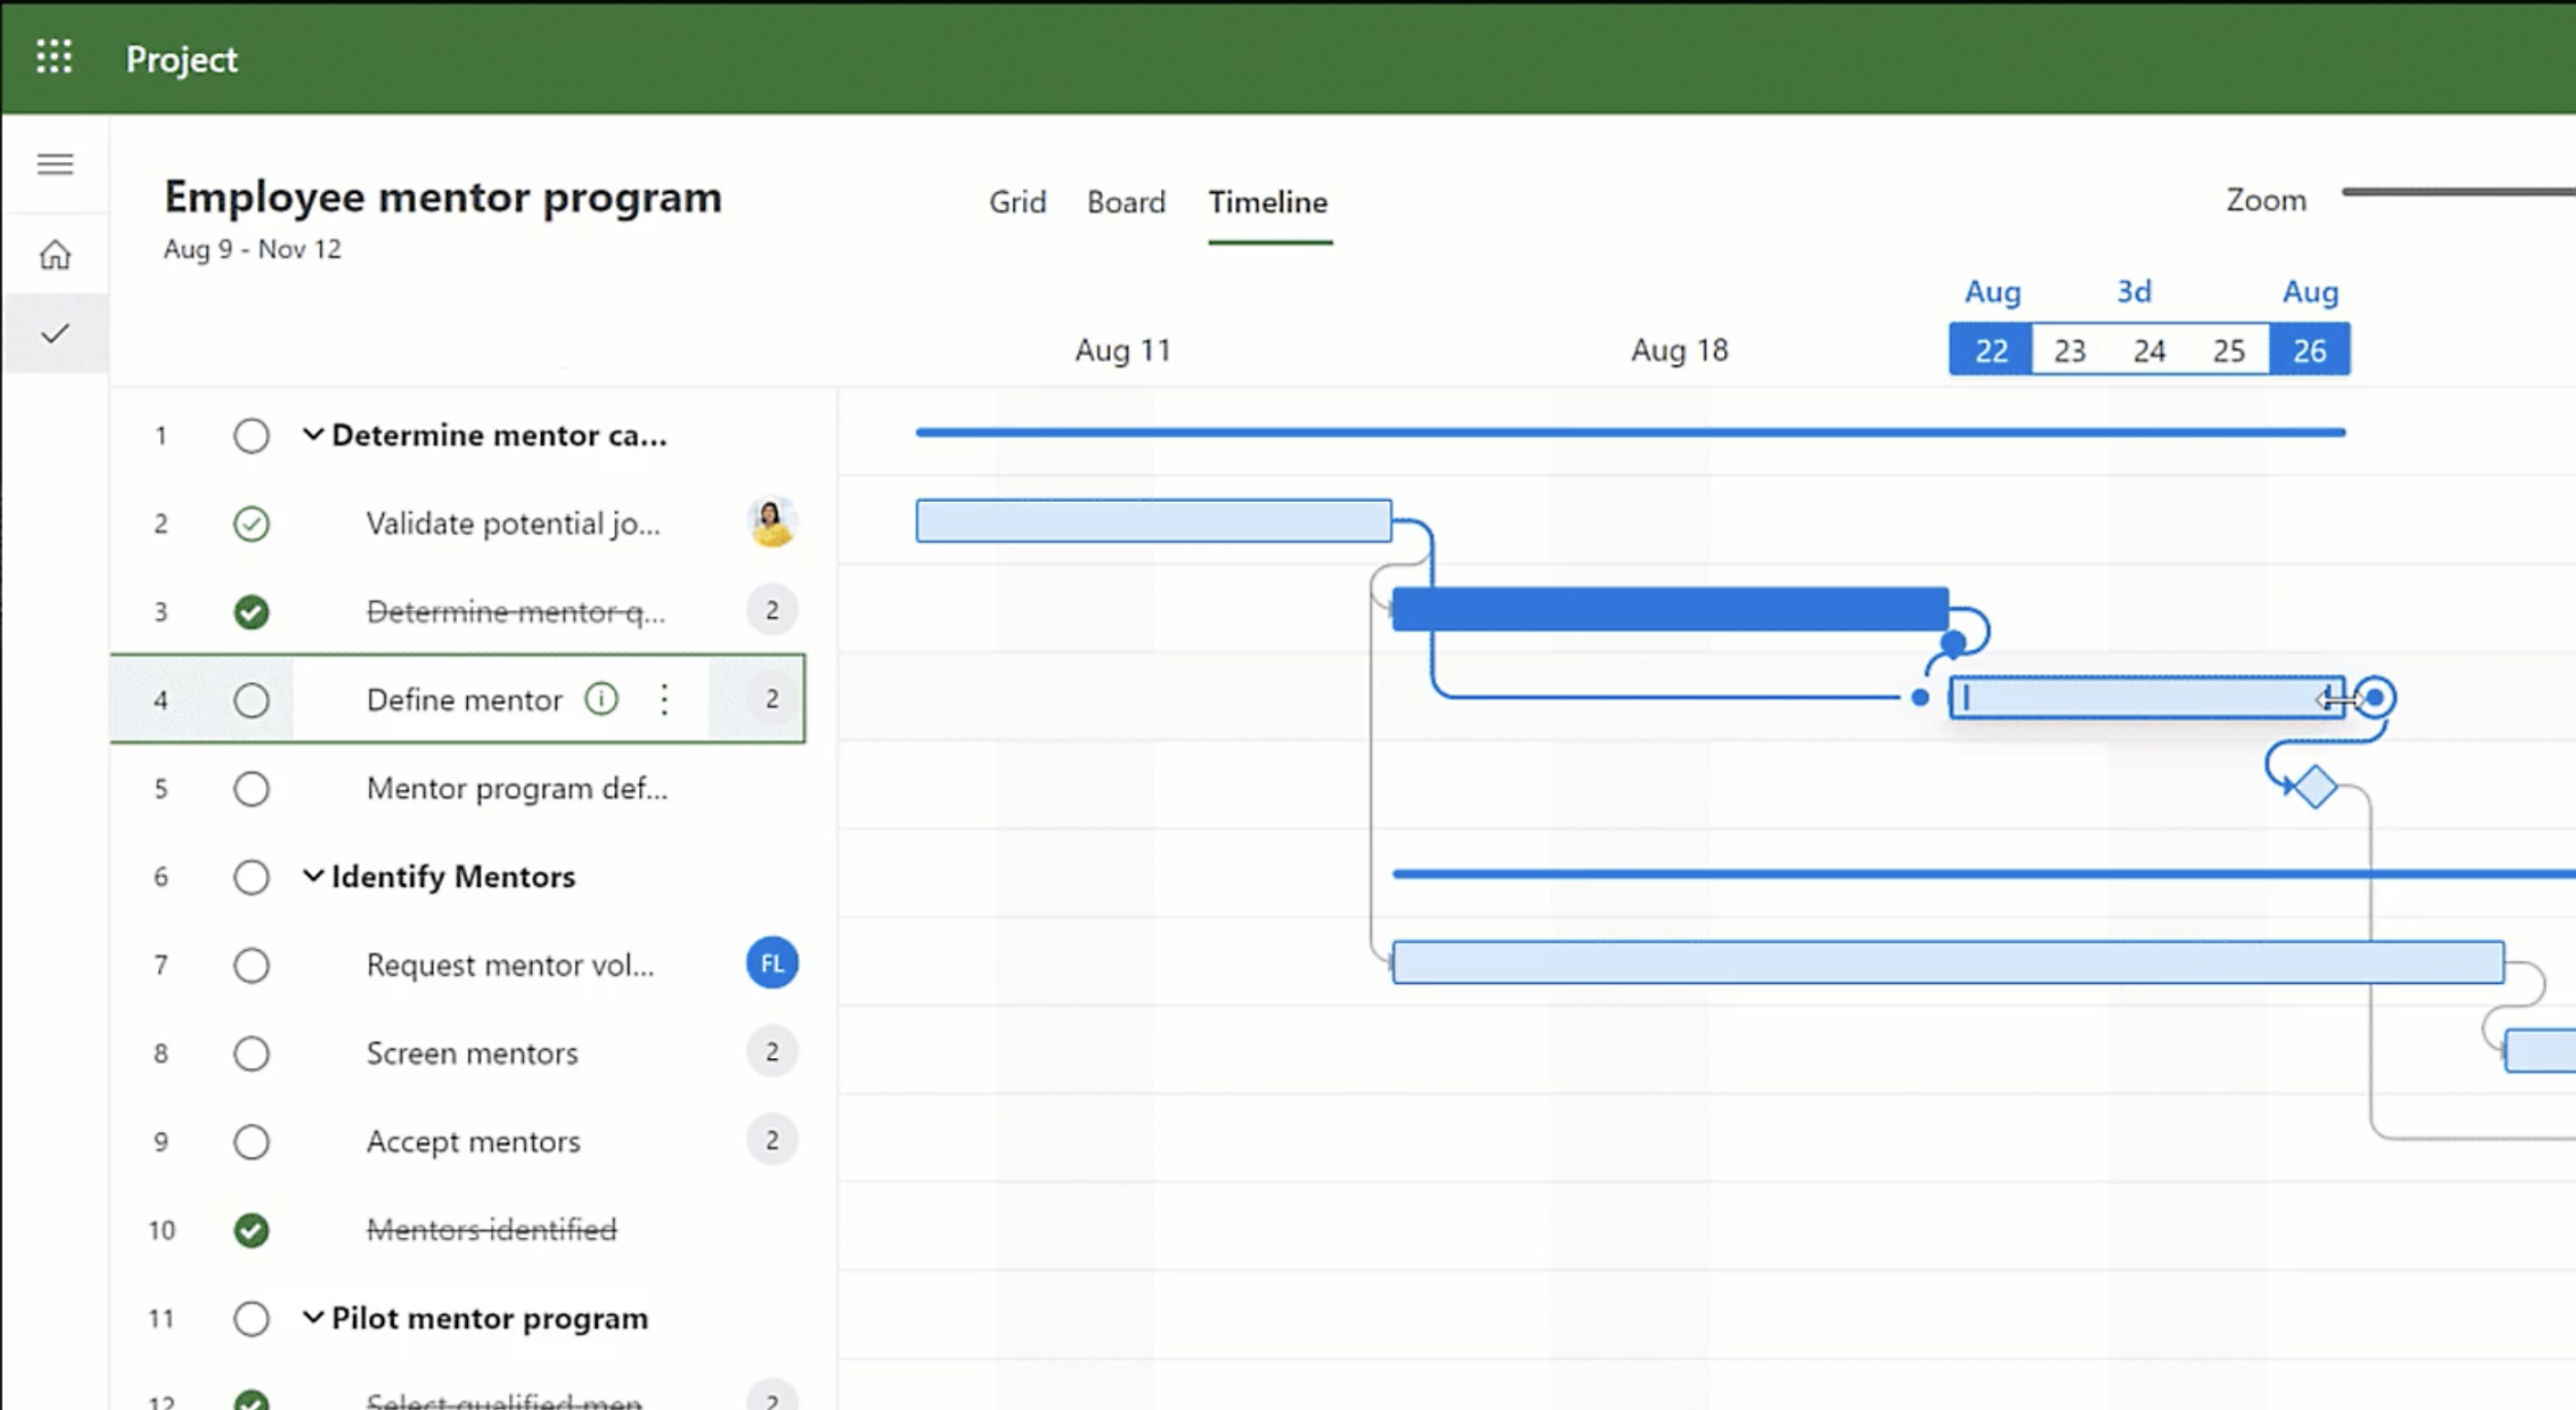Mark Screen mentors task complete
Screen dimensions: 2576x1410
pos(251,1053)
